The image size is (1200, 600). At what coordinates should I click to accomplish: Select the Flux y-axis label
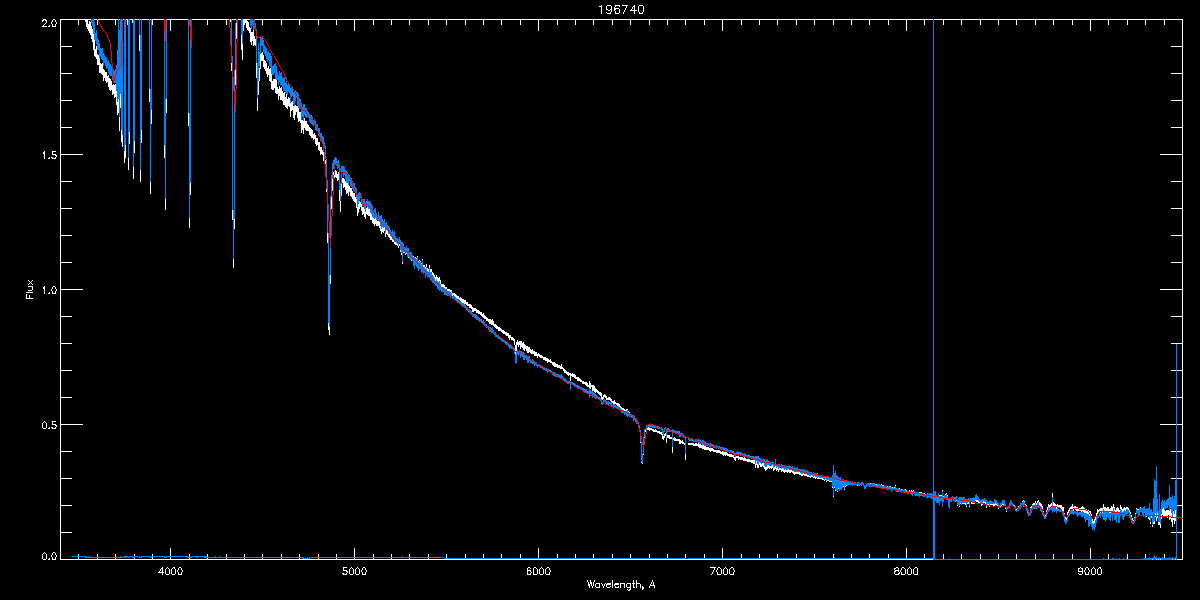pyautogui.click(x=29, y=290)
